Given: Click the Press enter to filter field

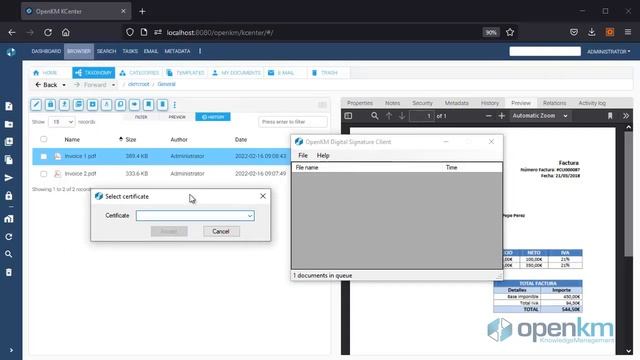Looking at the screenshot, I should click(x=293, y=122).
